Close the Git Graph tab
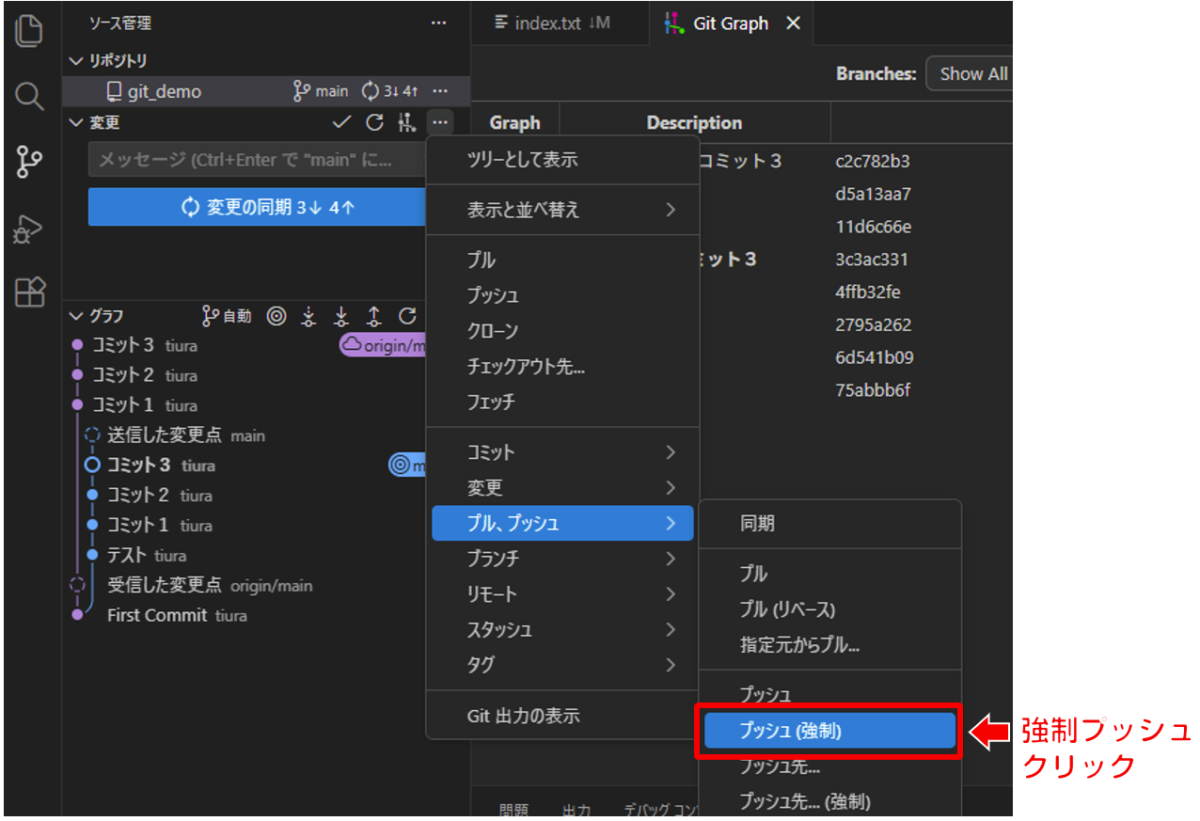 793,23
